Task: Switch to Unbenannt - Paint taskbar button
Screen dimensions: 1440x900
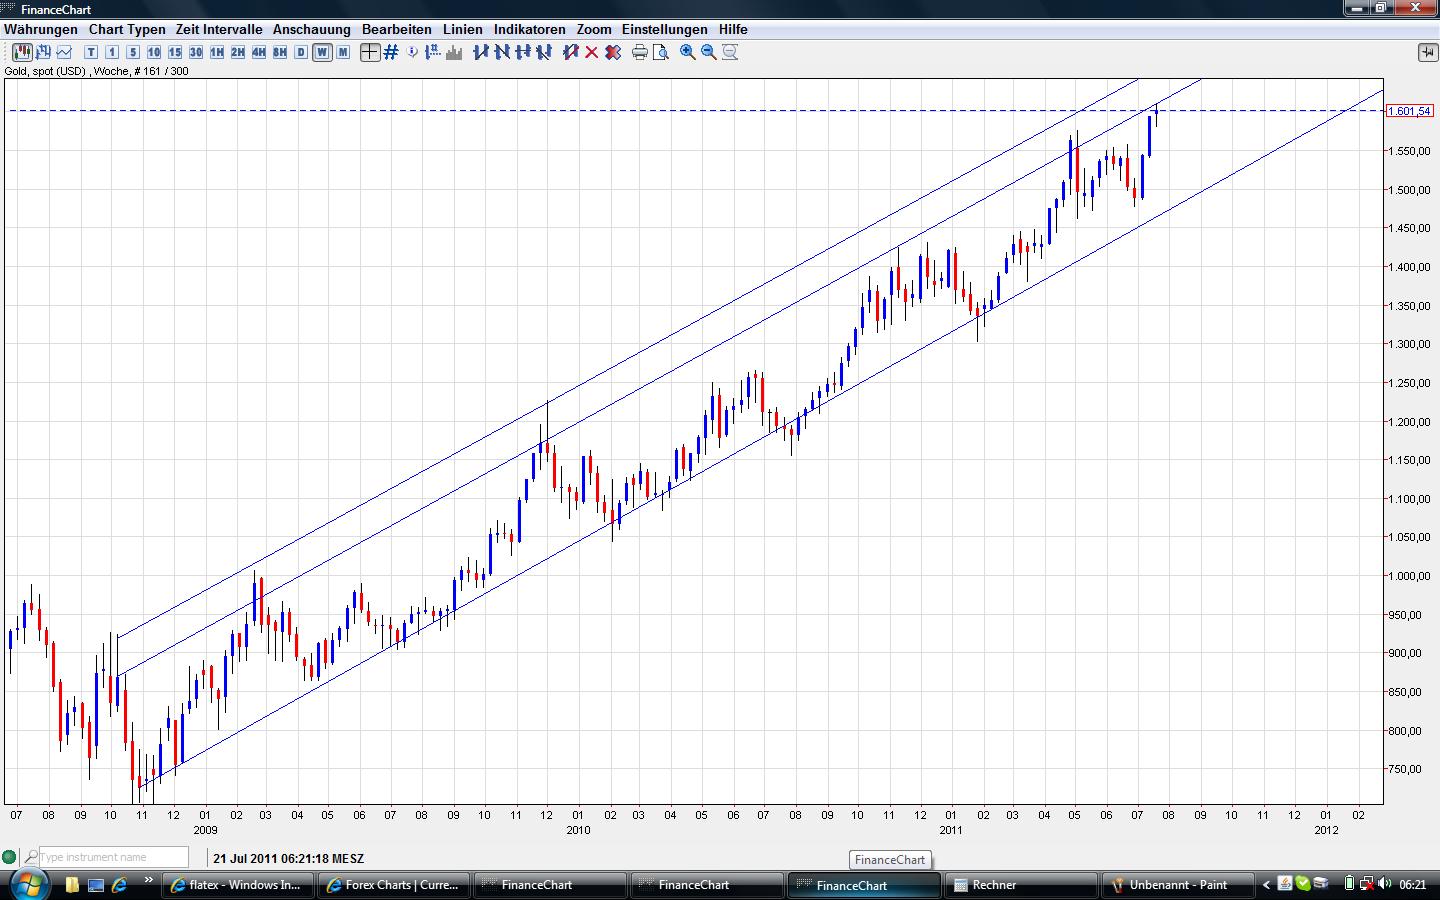Action: pyautogui.click(x=1176, y=885)
